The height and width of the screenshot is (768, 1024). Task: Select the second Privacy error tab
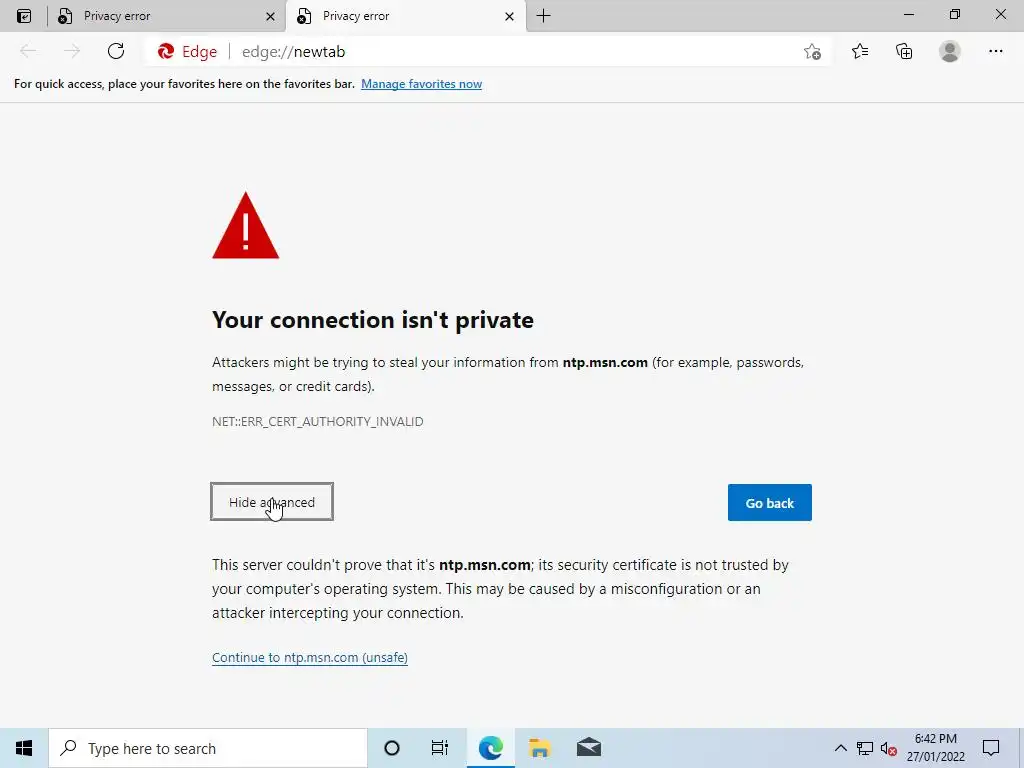[405, 16]
